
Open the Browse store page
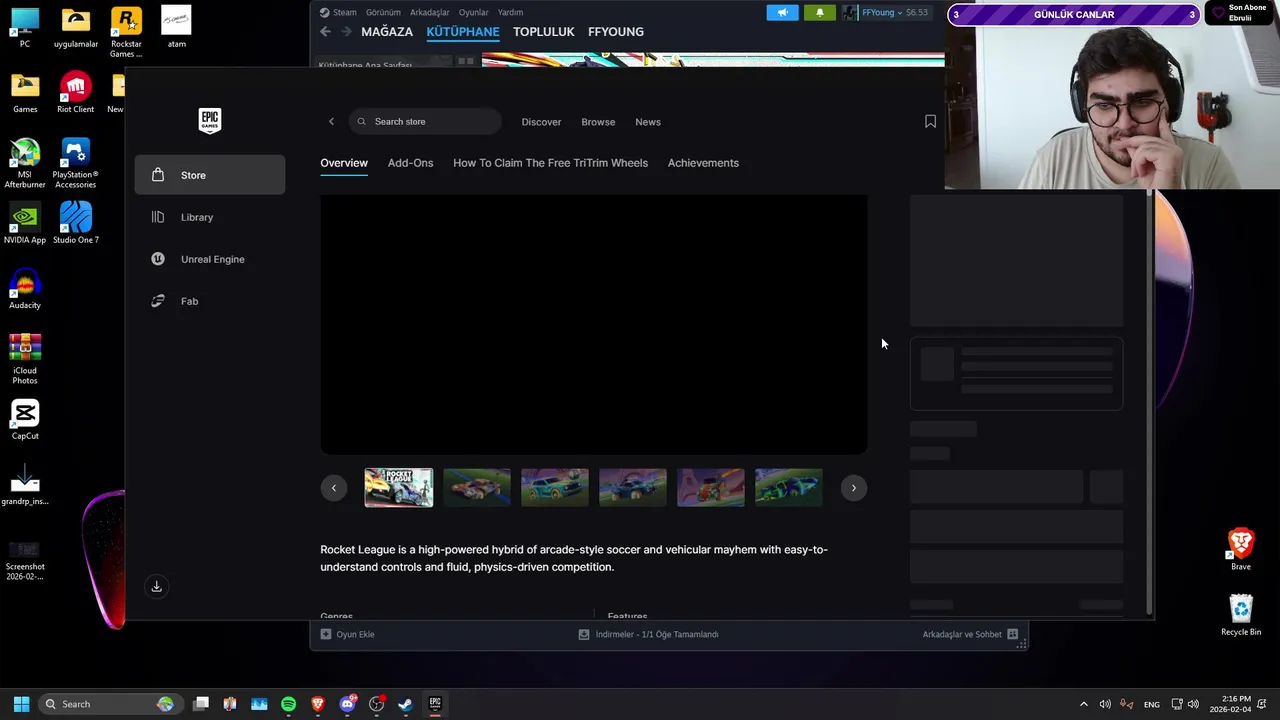tap(598, 122)
